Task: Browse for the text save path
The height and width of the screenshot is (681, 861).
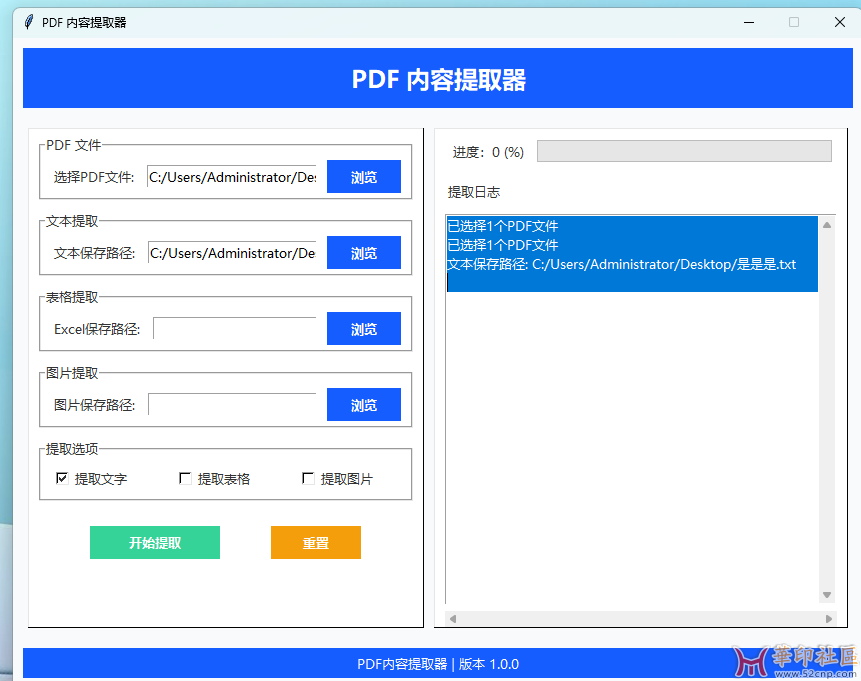Action: point(363,253)
